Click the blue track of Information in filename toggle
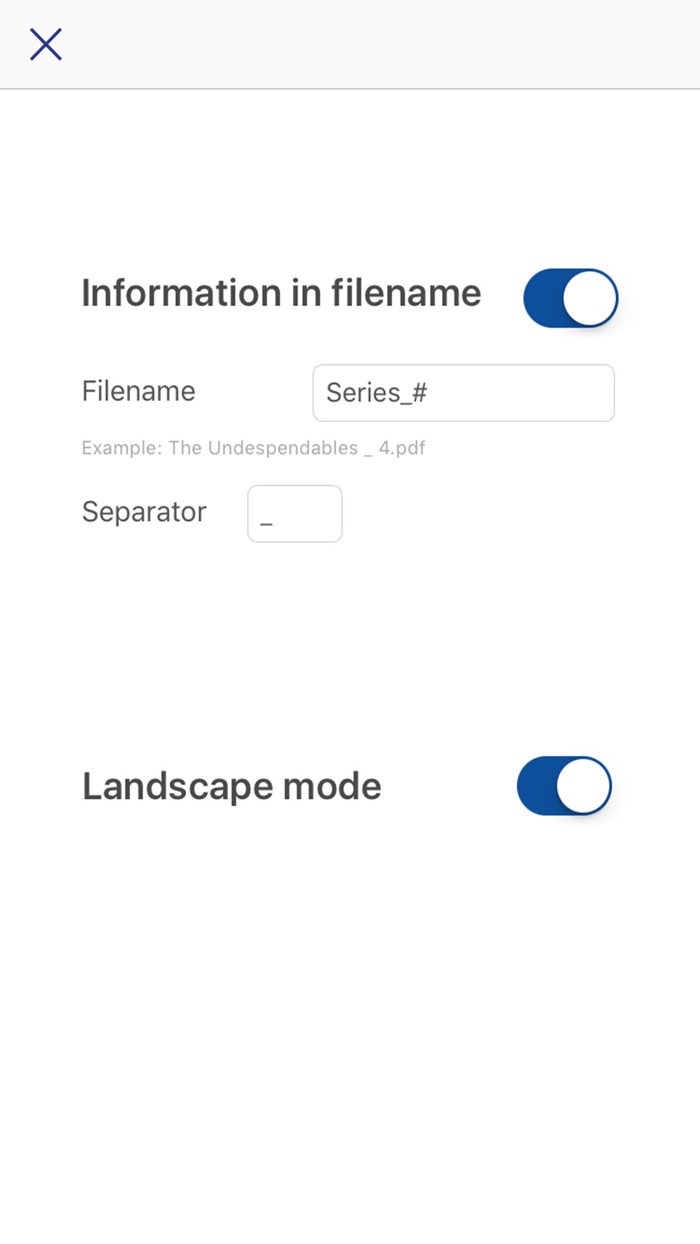The width and height of the screenshot is (700, 1244). click(542, 298)
